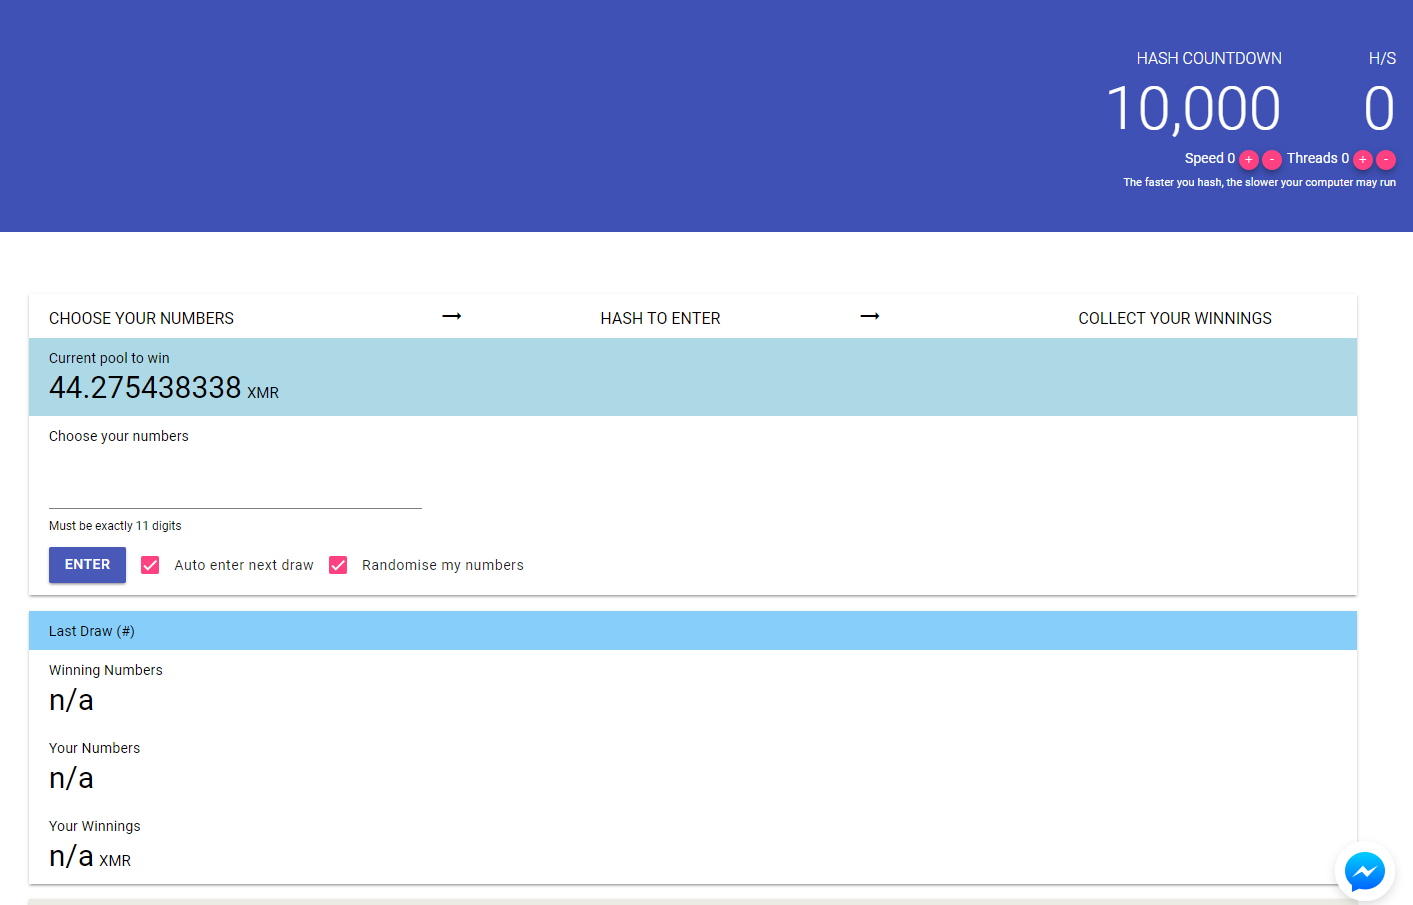Click the Winning Numbers label
This screenshot has height=905, width=1413.
pos(105,670)
